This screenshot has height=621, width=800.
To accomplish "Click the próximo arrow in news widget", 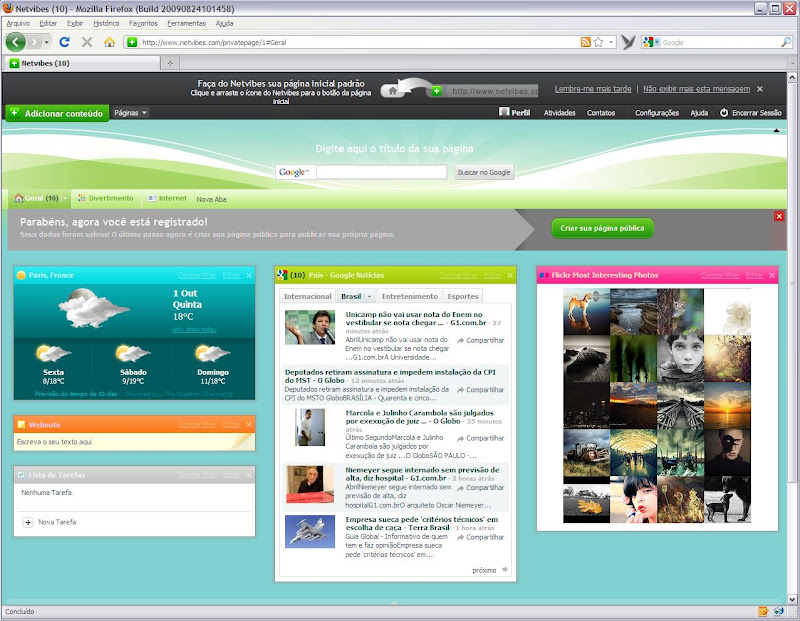I will 505,570.
